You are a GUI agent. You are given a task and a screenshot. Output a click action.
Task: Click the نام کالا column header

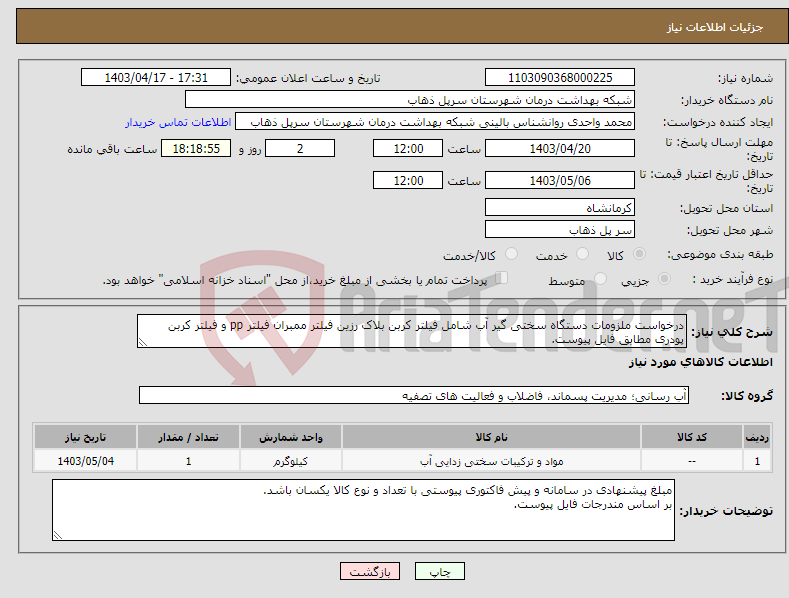tap(491, 437)
